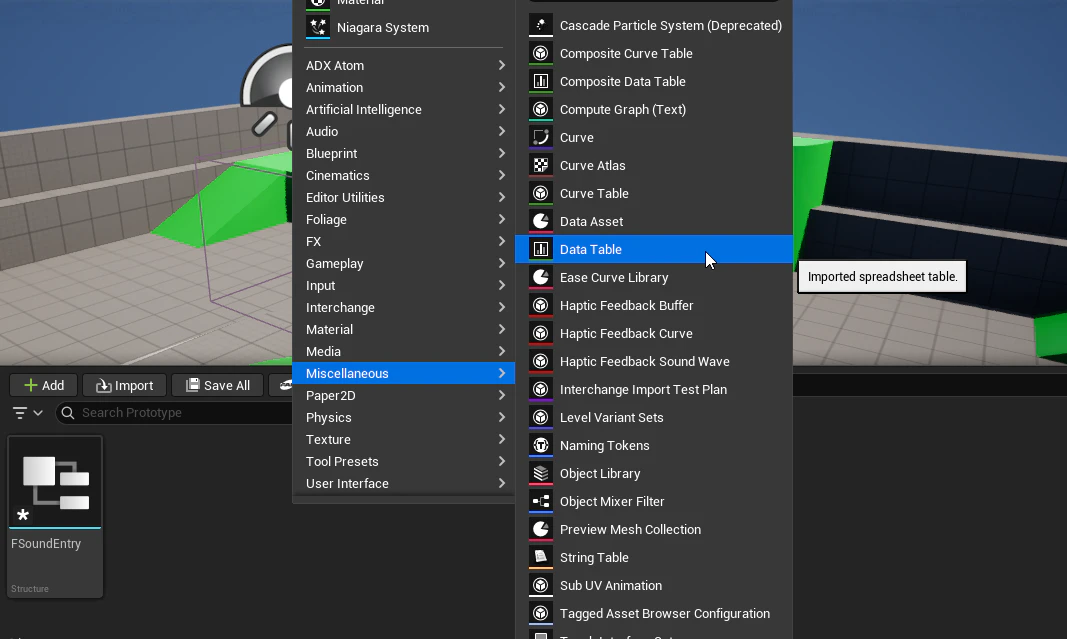Viewport: 1067px width, 639px height.
Task: Click the 'FSoundEntry' asset name
Action: pos(46,544)
